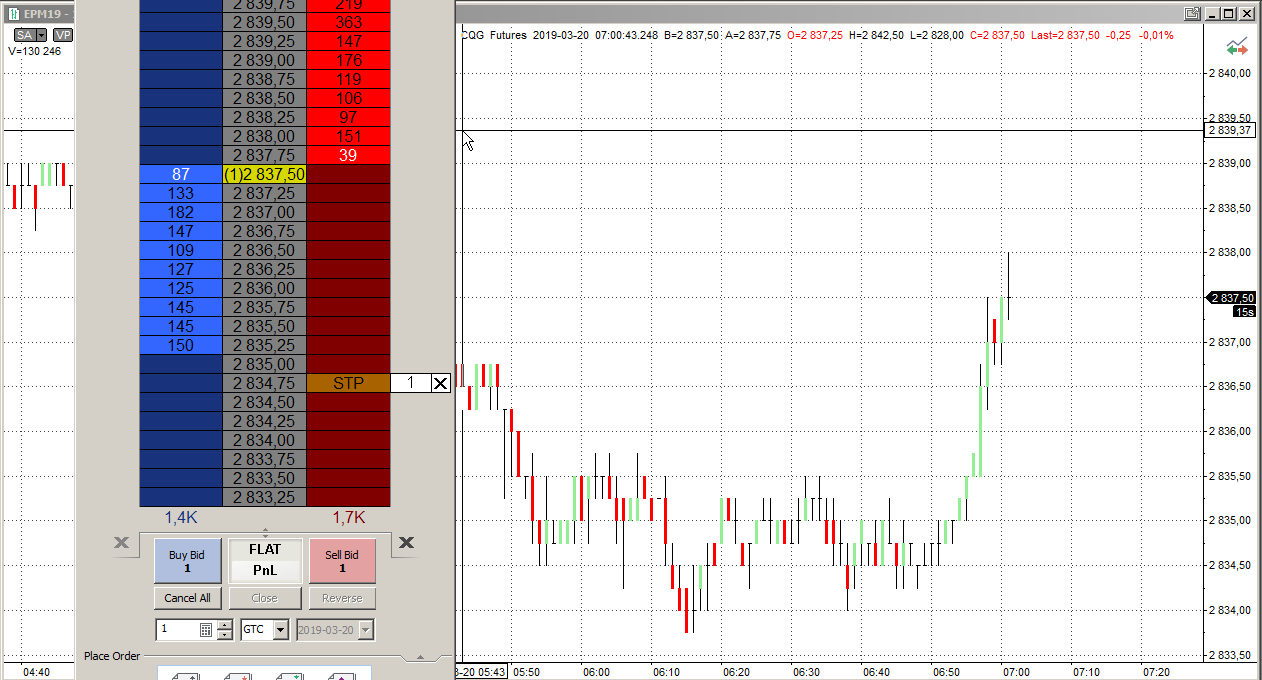Click Cancel All orders button

pos(187,598)
